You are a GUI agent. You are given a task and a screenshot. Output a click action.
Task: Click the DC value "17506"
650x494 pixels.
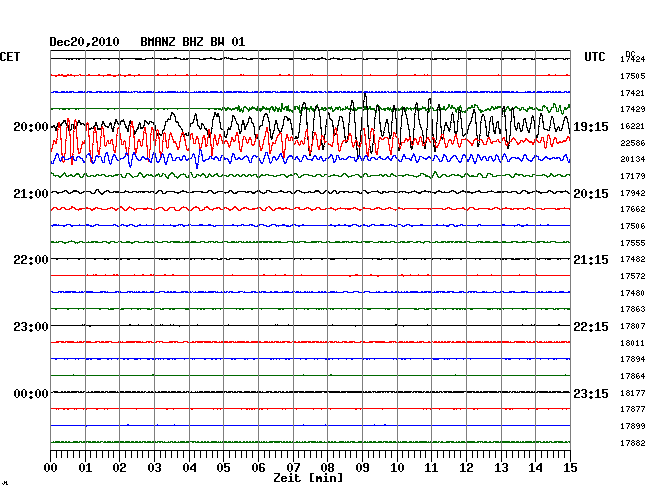click(x=633, y=226)
